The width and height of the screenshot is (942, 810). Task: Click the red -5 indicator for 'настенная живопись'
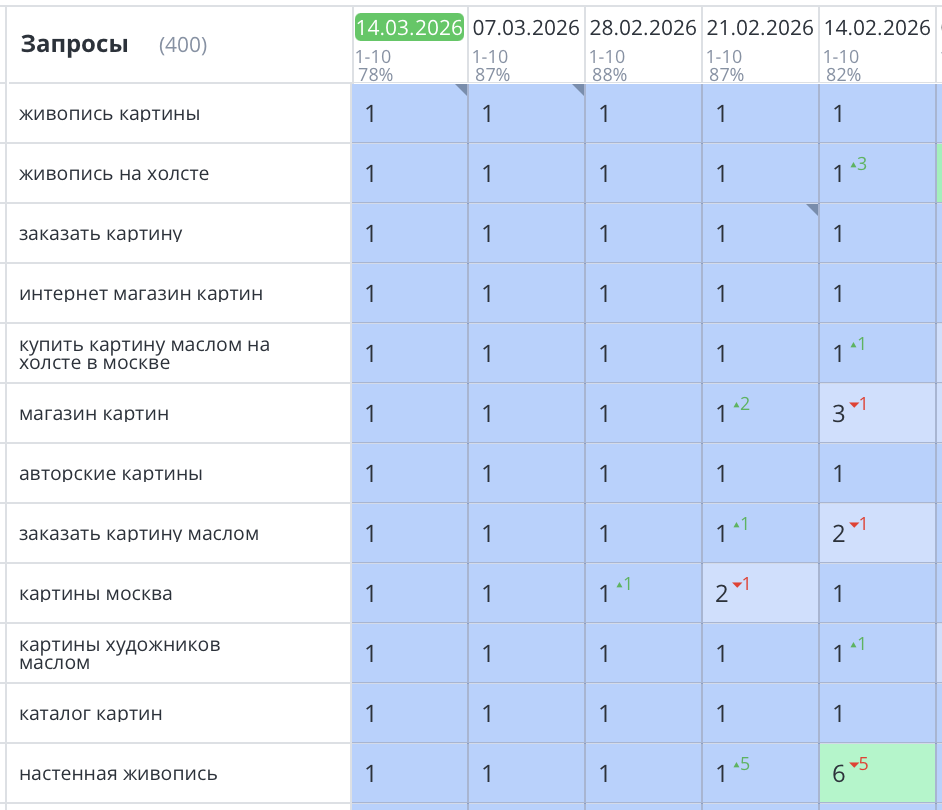click(x=858, y=765)
